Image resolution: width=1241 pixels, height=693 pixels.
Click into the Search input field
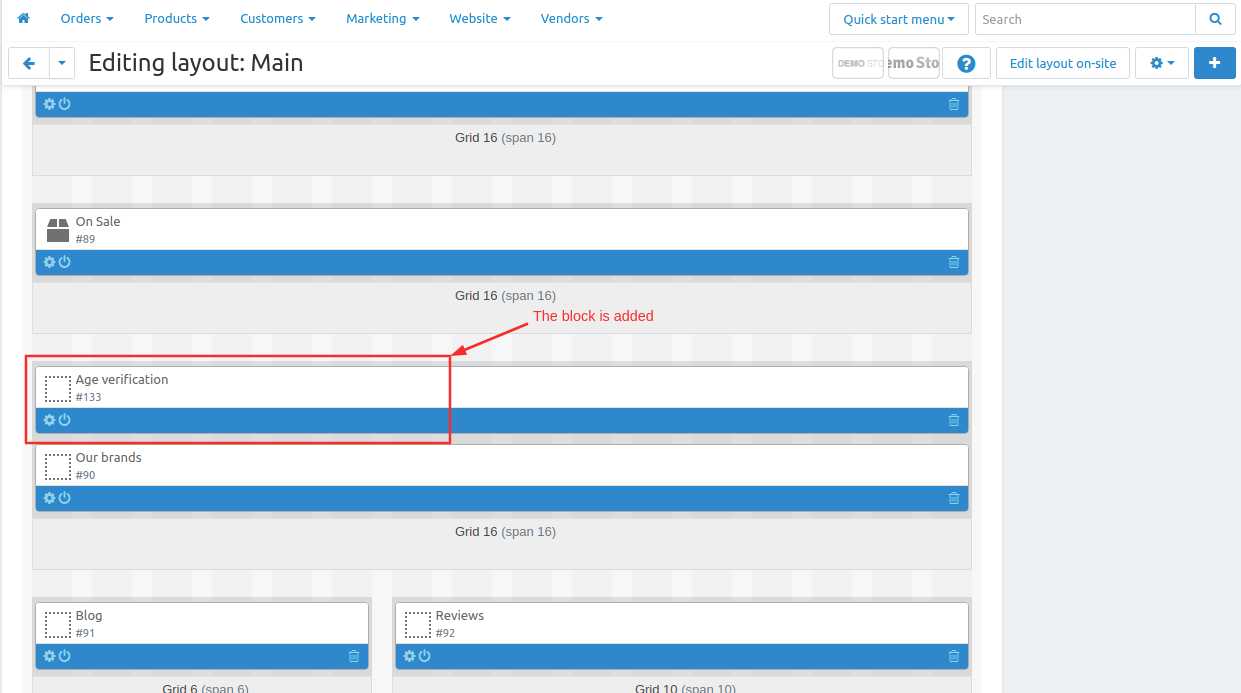point(1084,19)
